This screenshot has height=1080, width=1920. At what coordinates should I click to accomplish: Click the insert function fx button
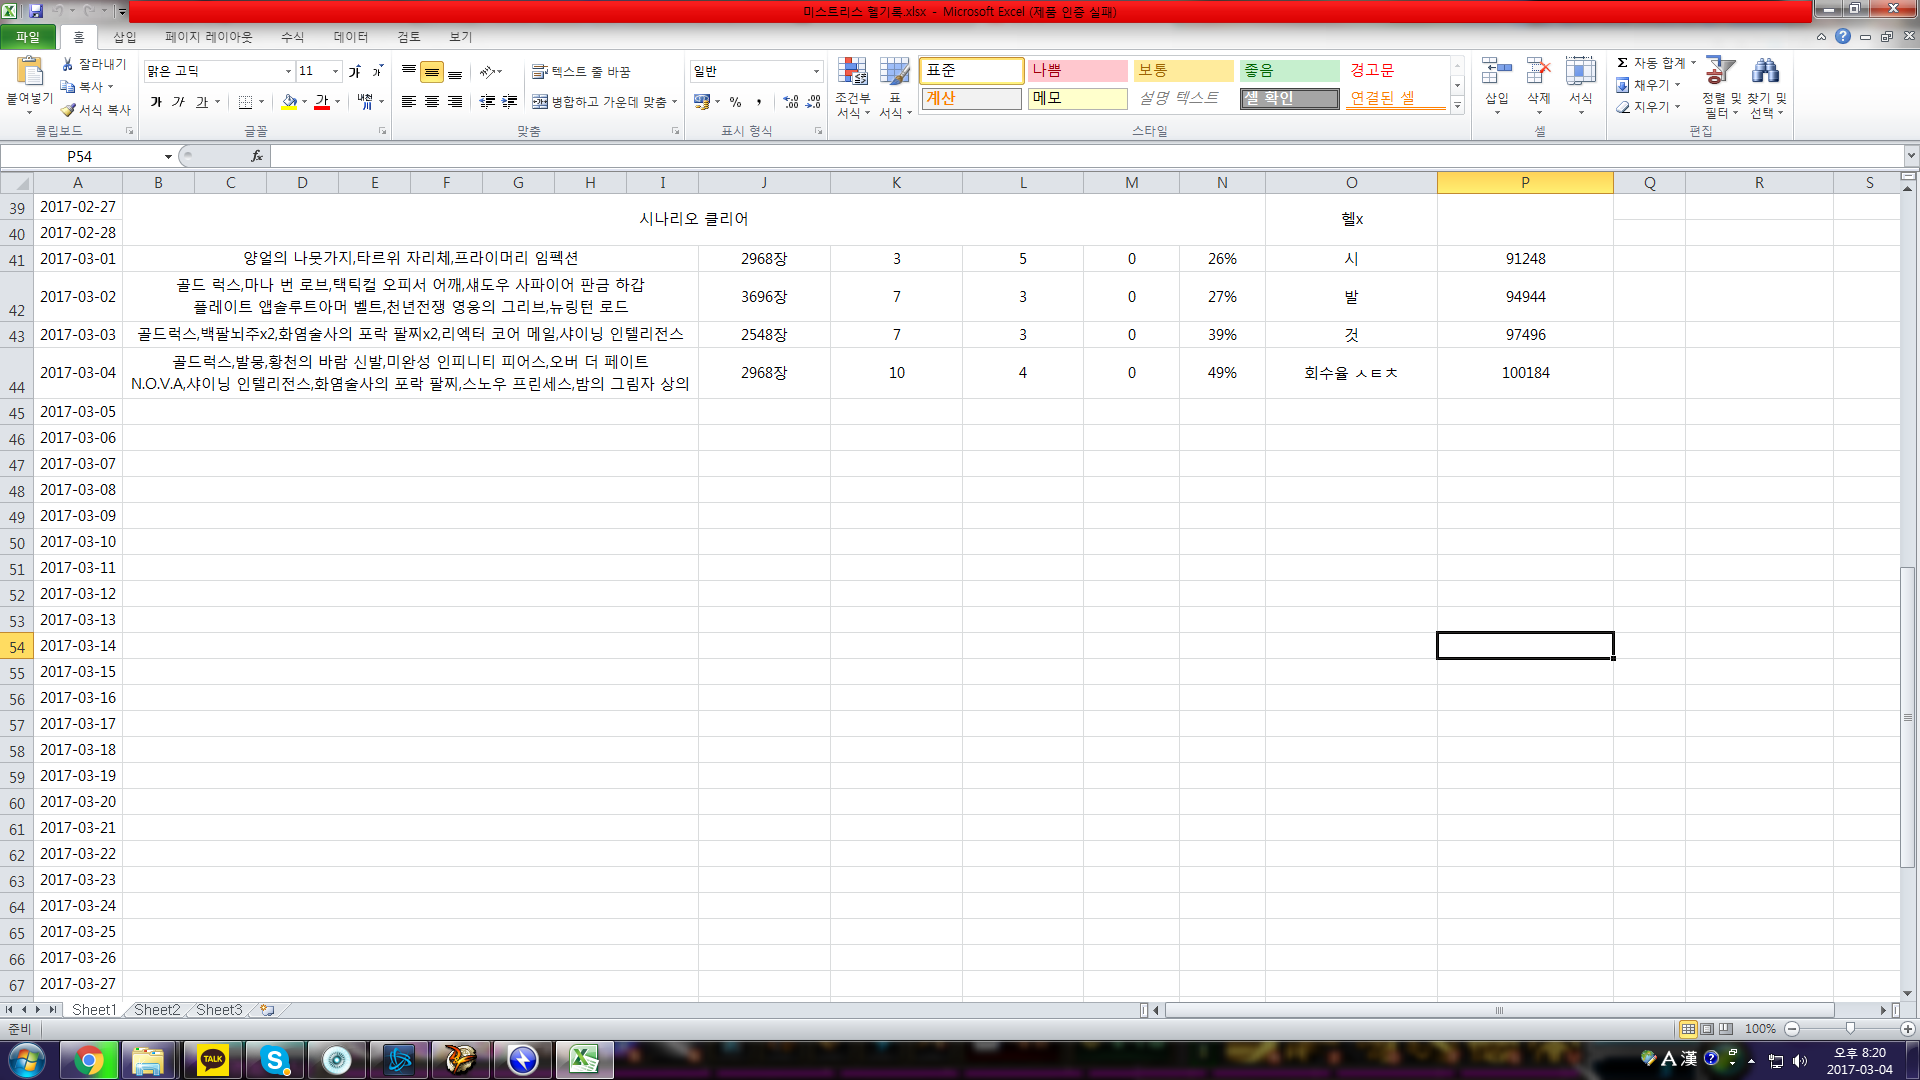coord(257,156)
